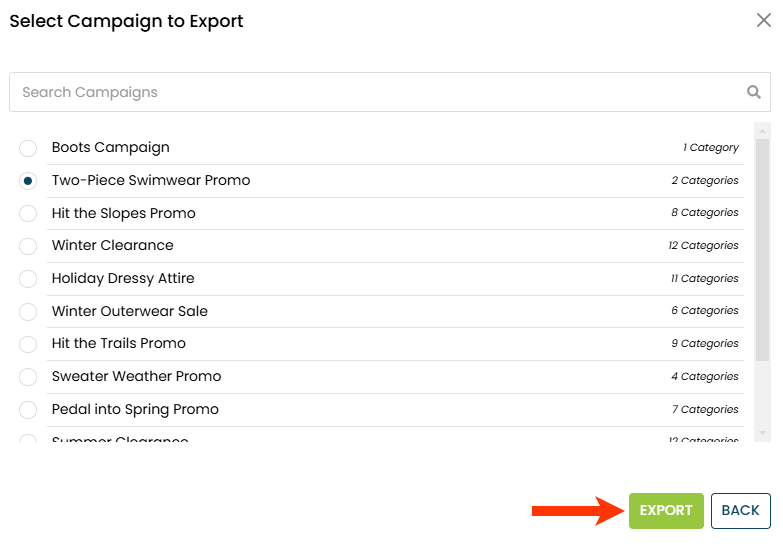Focus the Search Campaigns input field
Image resolution: width=783 pixels, height=547 pixels.
click(x=380, y=92)
